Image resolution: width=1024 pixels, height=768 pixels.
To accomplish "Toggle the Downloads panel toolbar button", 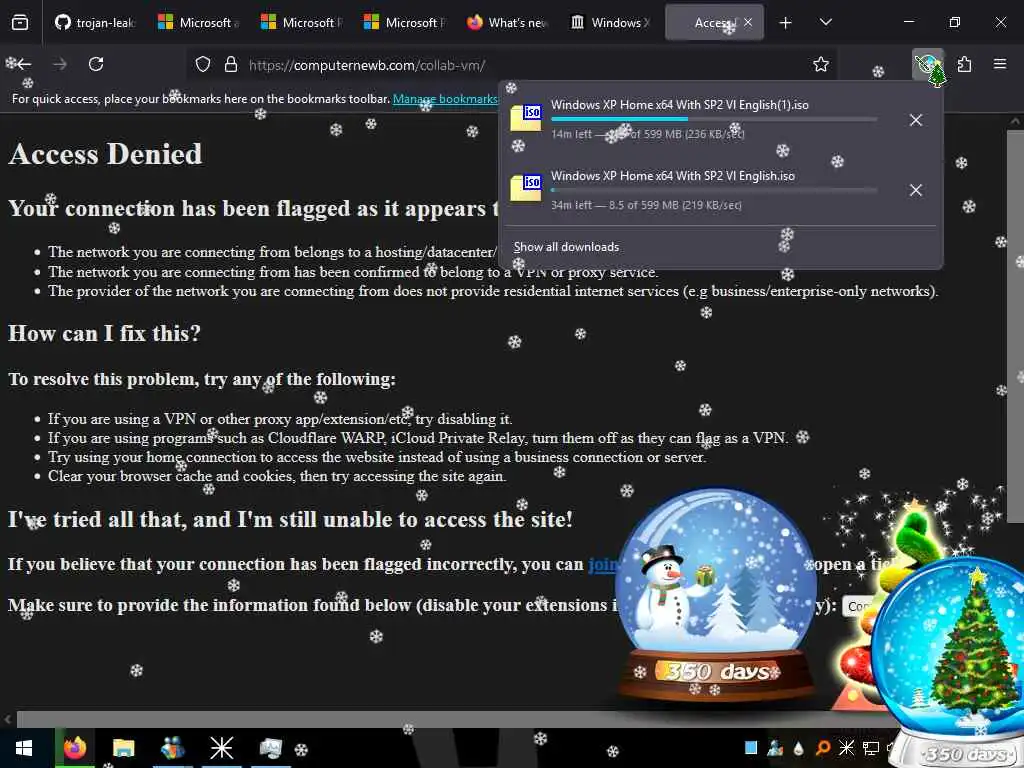I will point(927,64).
